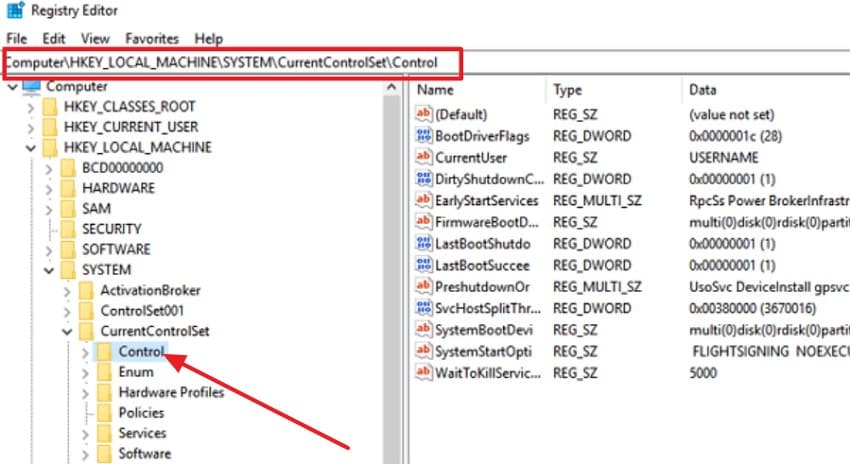Expand the HKEY_CLASSES_ROOT arrow

point(30,107)
